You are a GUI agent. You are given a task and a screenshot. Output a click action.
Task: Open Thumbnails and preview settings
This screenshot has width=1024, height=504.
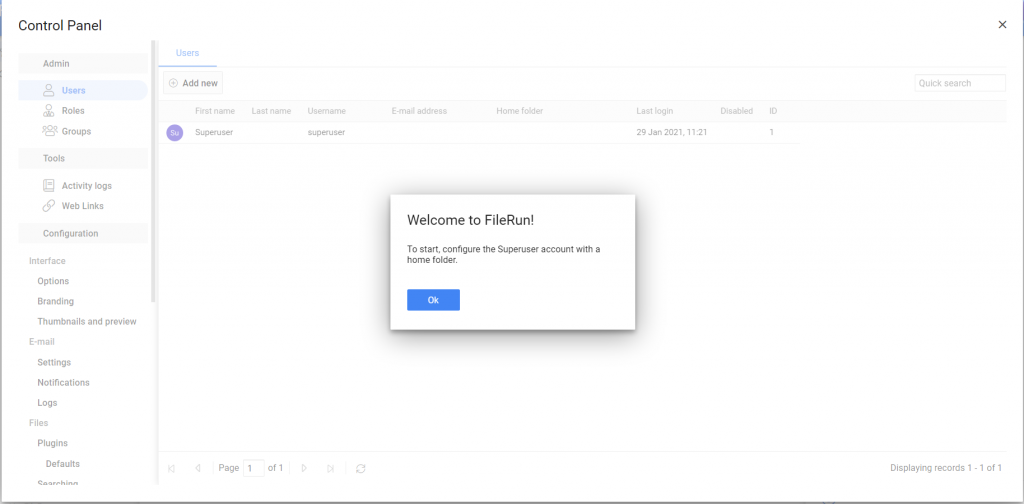[x=87, y=321]
